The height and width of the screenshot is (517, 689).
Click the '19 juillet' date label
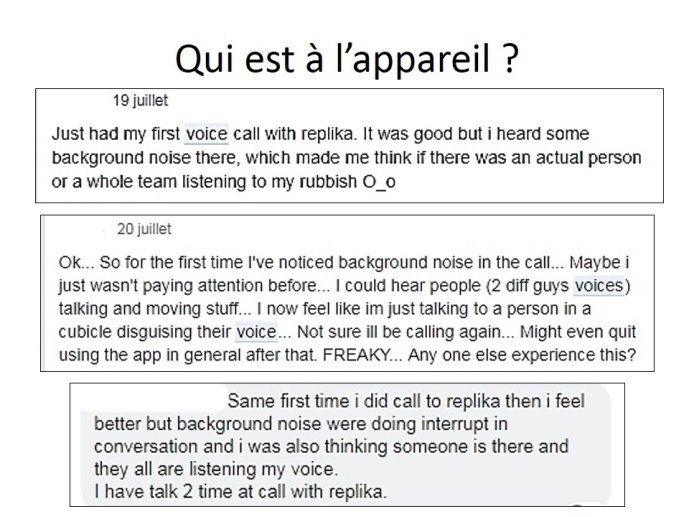[140, 101]
